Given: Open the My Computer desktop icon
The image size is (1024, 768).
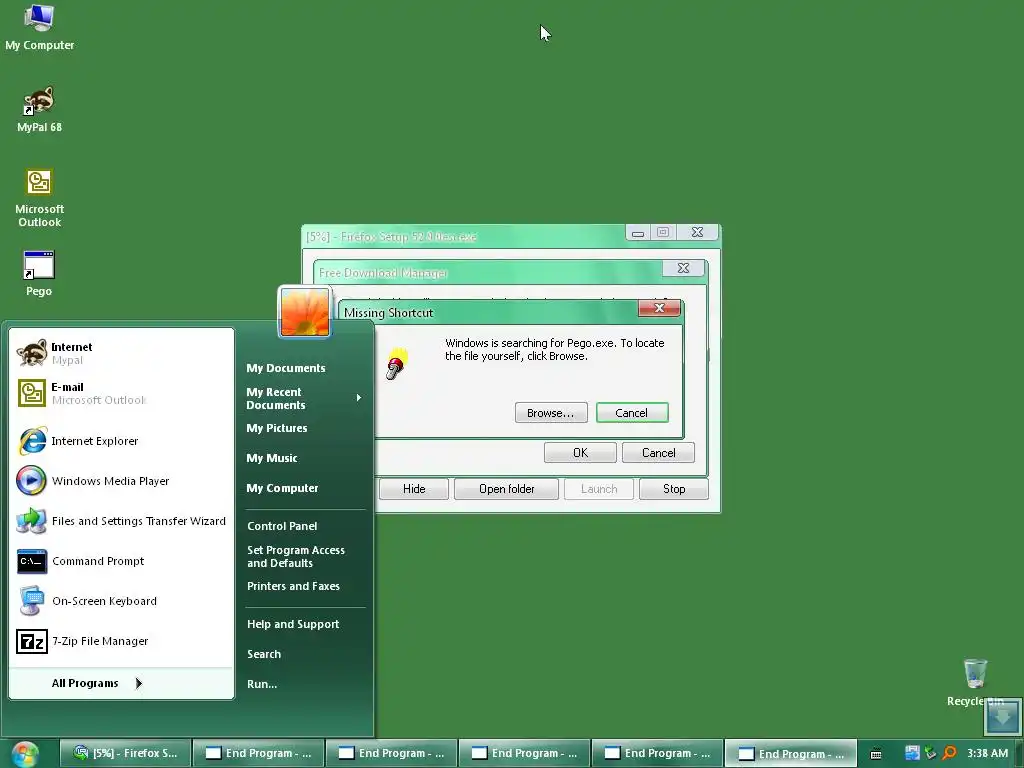Looking at the screenshot, I should (x=39, y=27).
